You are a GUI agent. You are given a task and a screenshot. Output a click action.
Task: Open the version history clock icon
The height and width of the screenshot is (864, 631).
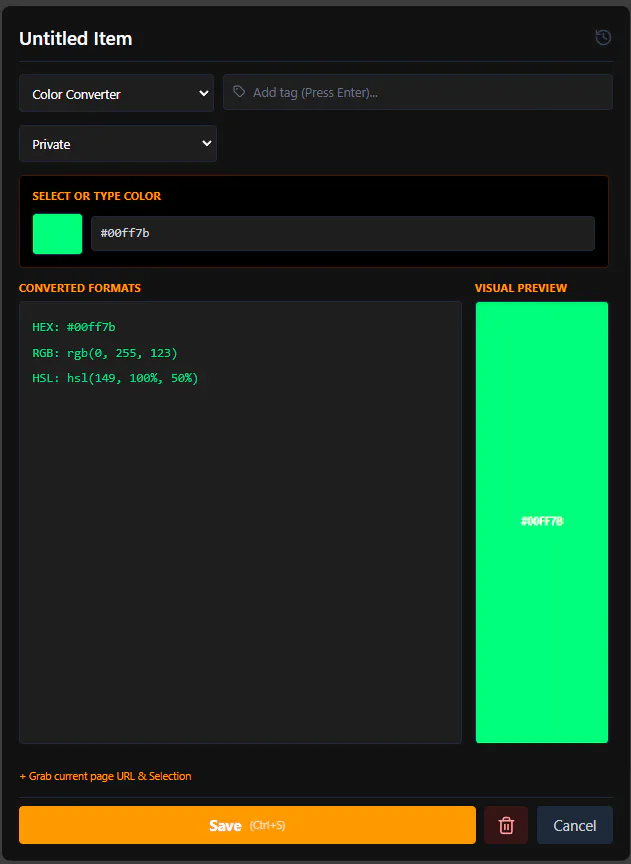pyautogui.click(x=603, y=37)
